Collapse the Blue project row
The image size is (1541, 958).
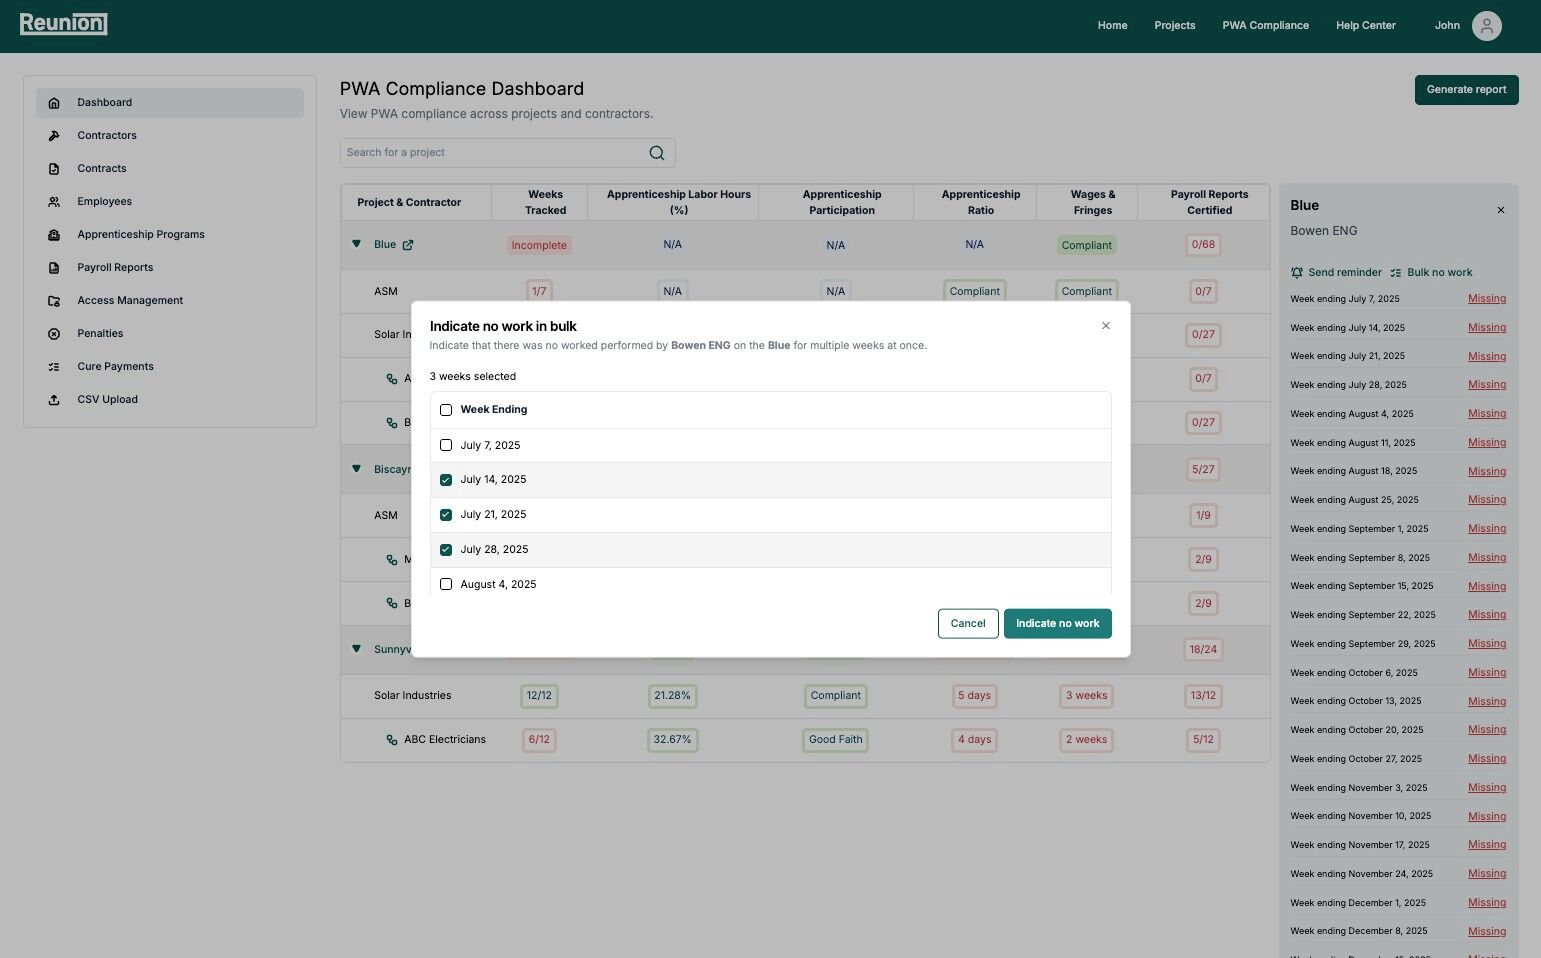pos(356,244)
